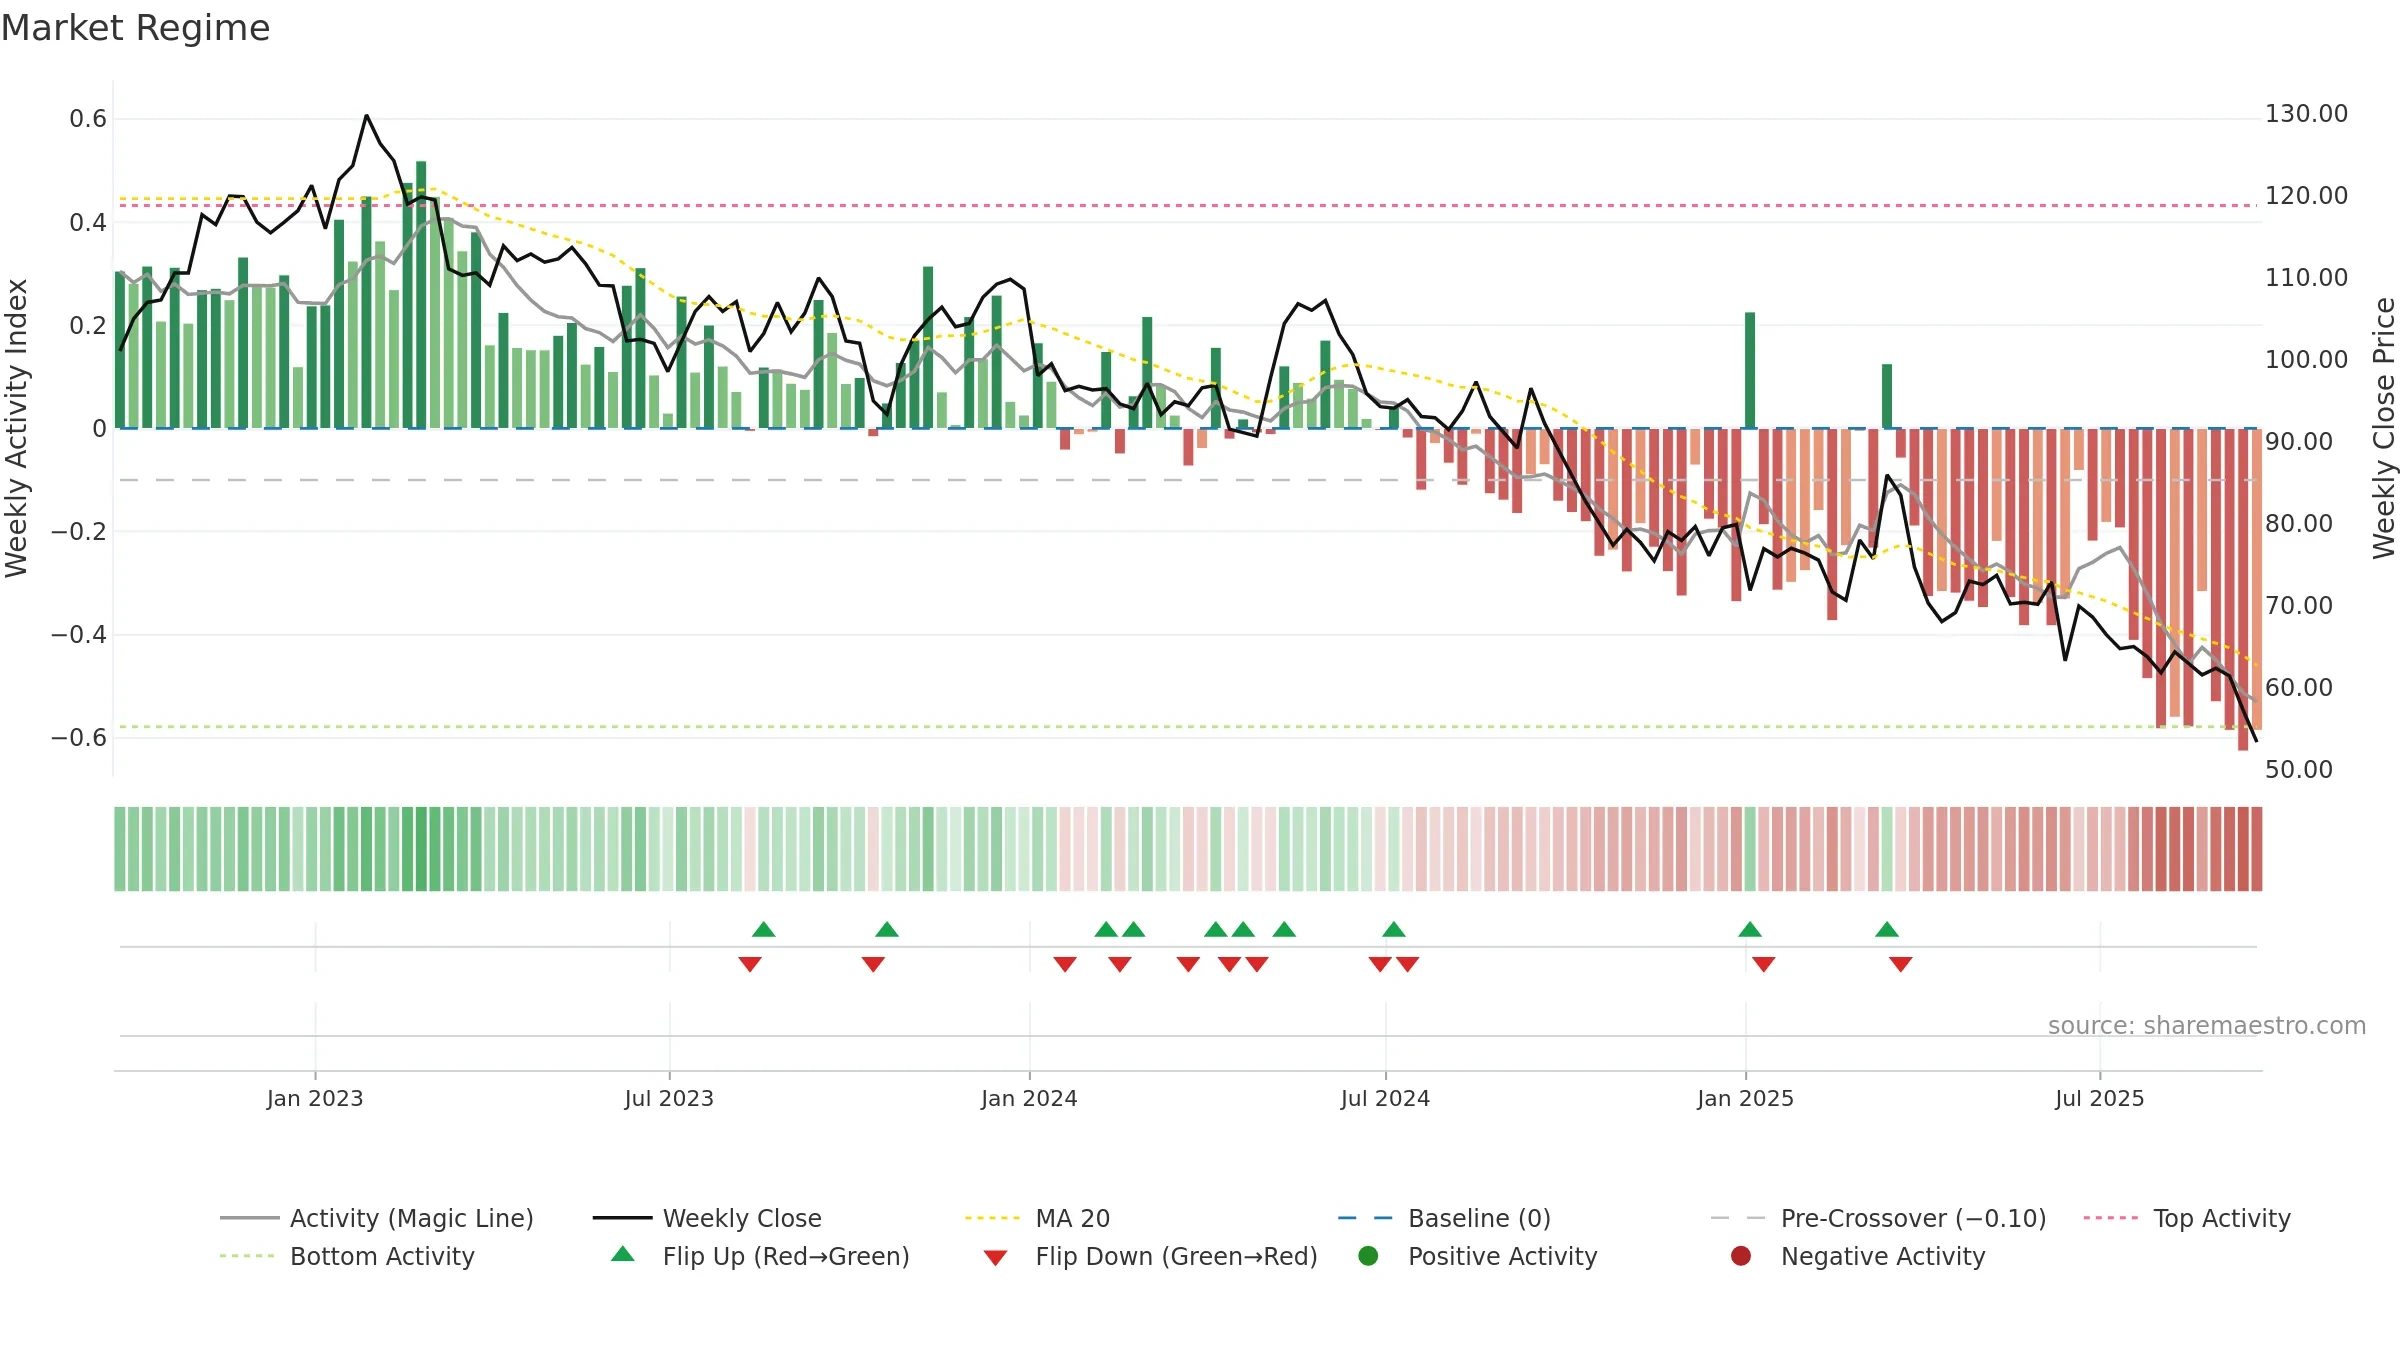Toggle the Flip Down (Green→Red) legend entry
2400x1350 pixels.
(1150, 1256)
